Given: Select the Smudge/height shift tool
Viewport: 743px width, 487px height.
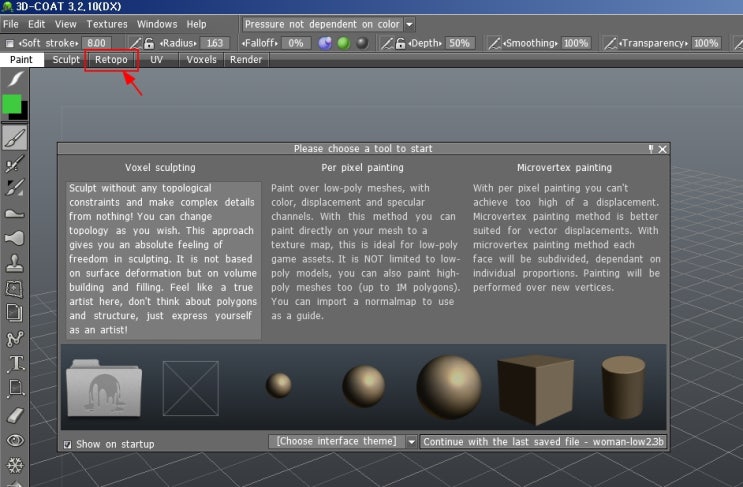Looking at the screenshot, I should coord(15,213).
